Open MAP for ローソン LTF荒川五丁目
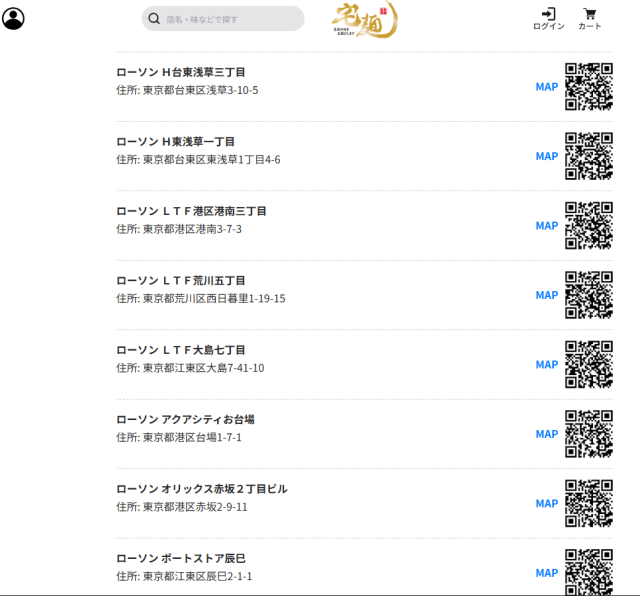This screenshot has height=596, width=640. pyautogui.click(x=547, y=295)
